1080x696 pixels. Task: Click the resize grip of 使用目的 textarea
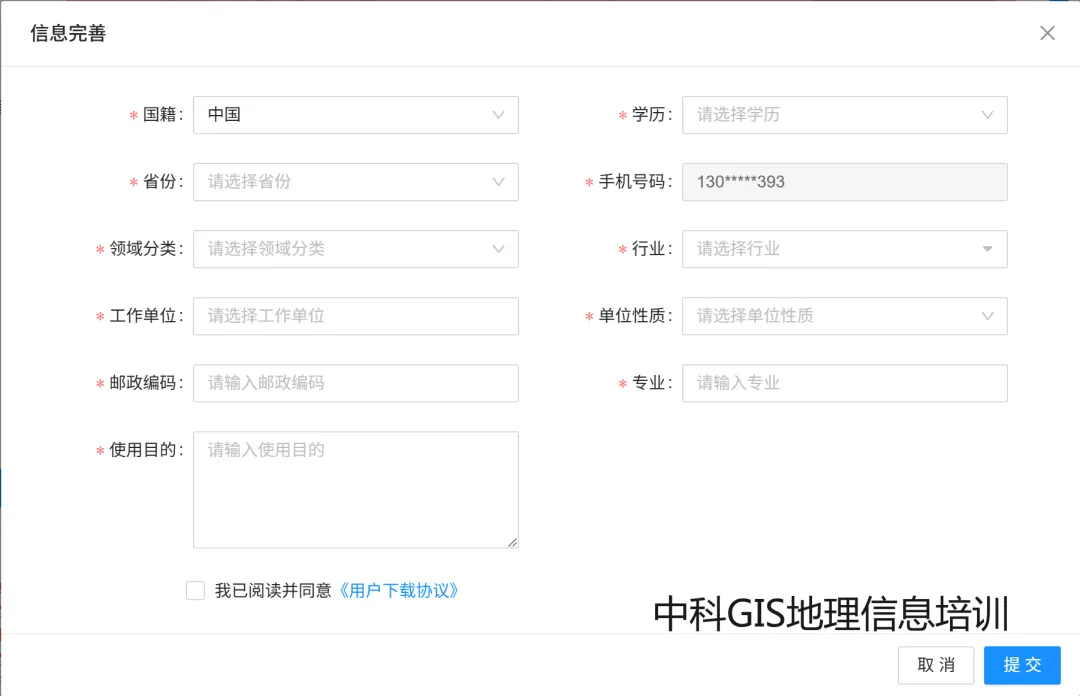(x=512, y=542)
